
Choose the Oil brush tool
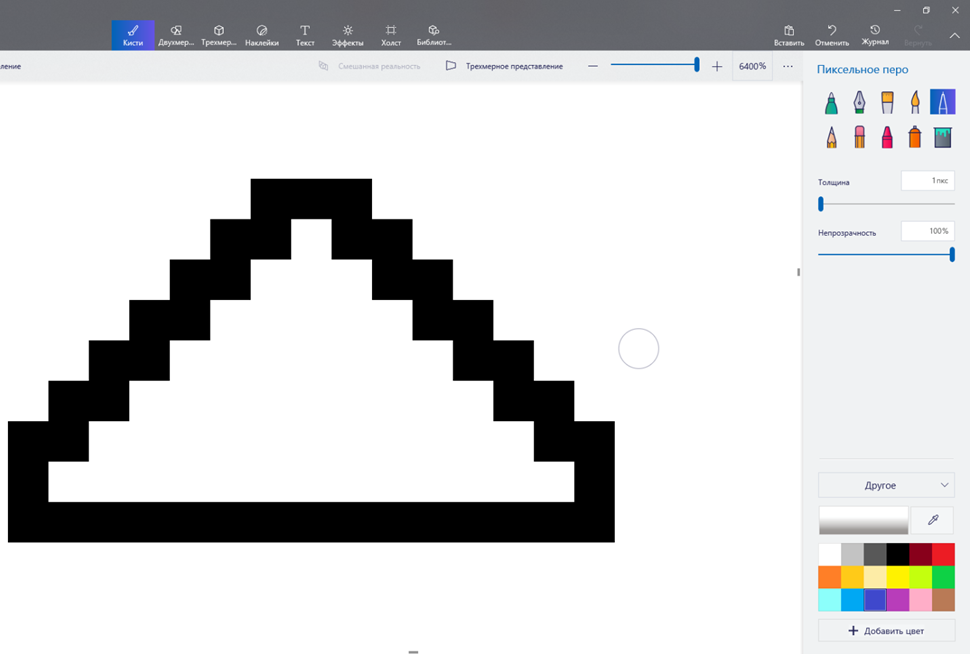click(x=887, y=102)
